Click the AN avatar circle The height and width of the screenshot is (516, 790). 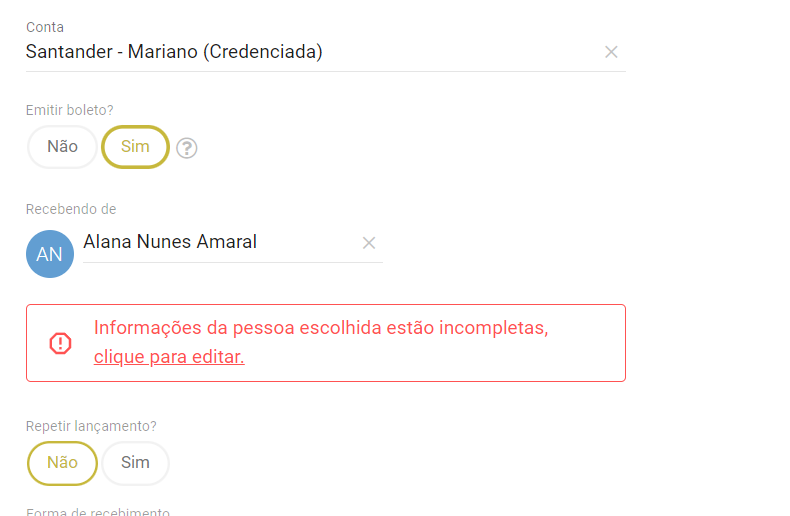point(50,254)
